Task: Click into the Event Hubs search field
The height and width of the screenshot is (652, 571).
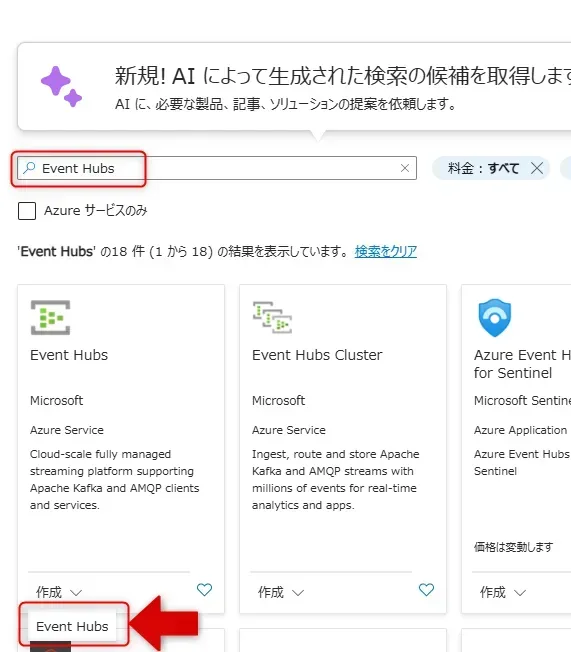Action: 217,168
